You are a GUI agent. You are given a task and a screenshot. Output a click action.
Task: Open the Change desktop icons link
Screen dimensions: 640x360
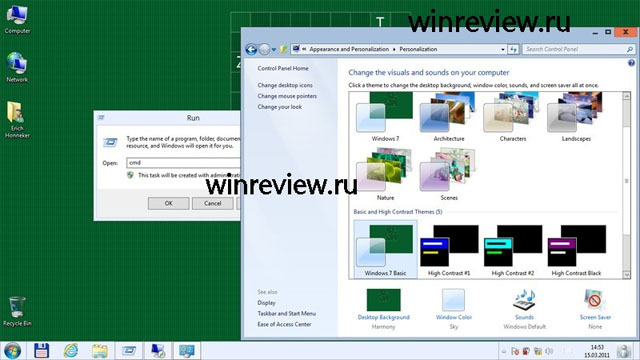285,85
